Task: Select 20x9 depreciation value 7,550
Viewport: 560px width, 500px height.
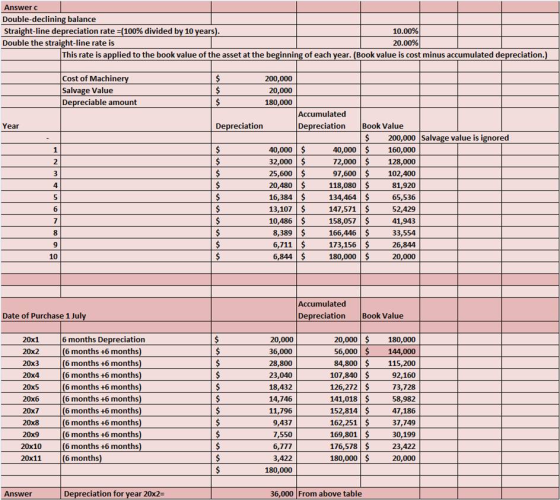Action: pos(254,434)
